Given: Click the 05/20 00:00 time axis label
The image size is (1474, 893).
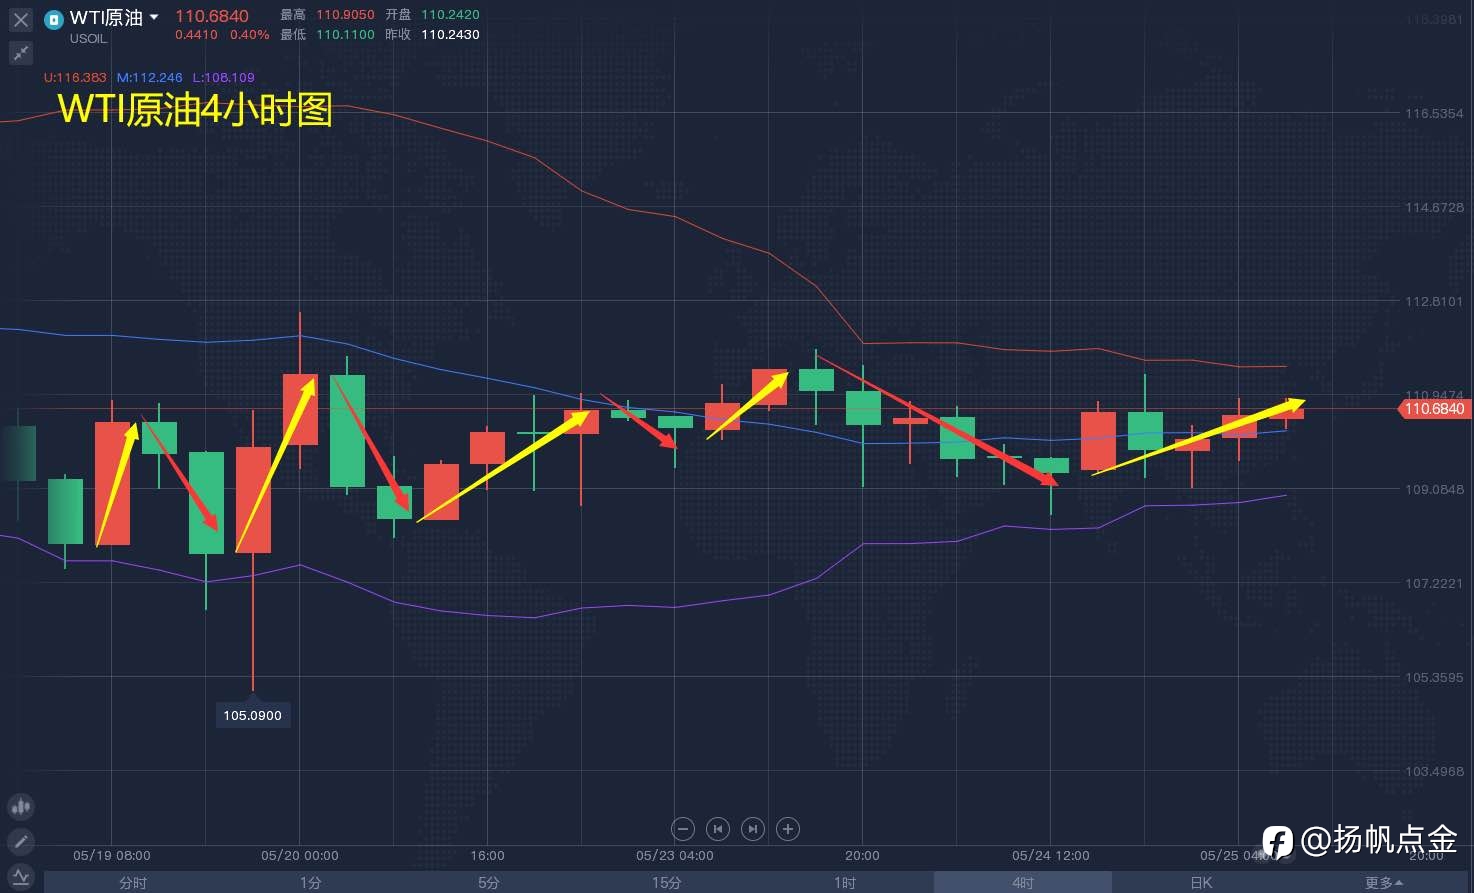Looking at the screenshot, I should [300, 855].
